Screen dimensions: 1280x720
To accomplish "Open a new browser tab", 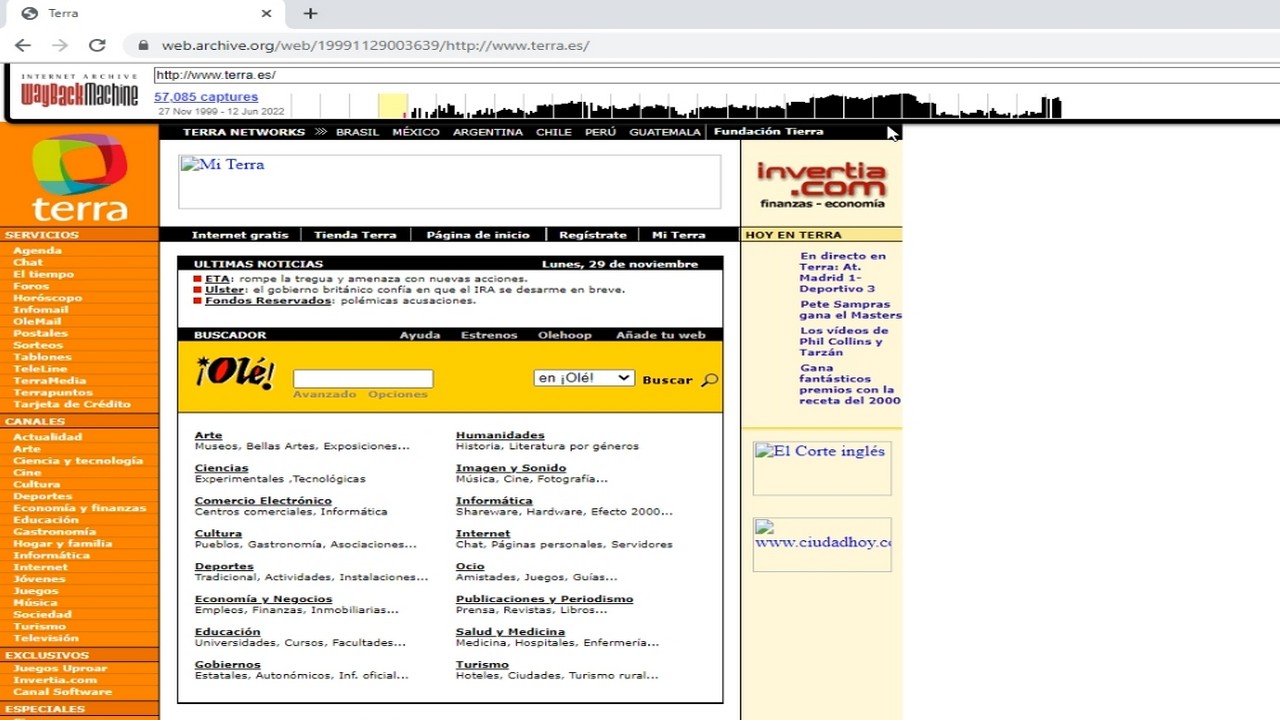I will tap(310, 13).
